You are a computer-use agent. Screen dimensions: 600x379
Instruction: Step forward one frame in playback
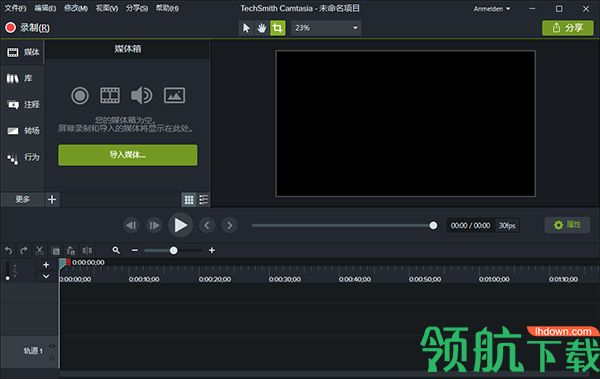[154, 225]
